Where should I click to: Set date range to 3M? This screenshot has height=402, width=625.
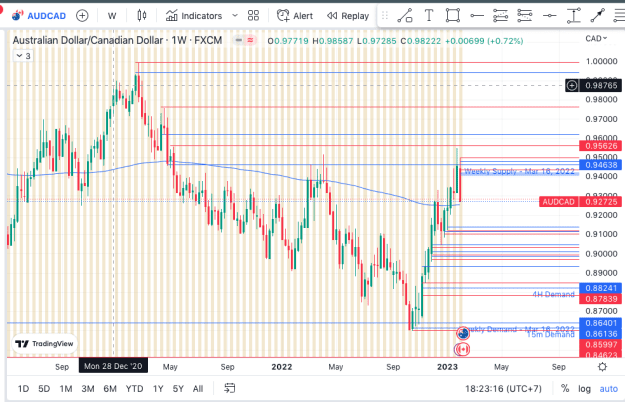(x=88, y=388)
